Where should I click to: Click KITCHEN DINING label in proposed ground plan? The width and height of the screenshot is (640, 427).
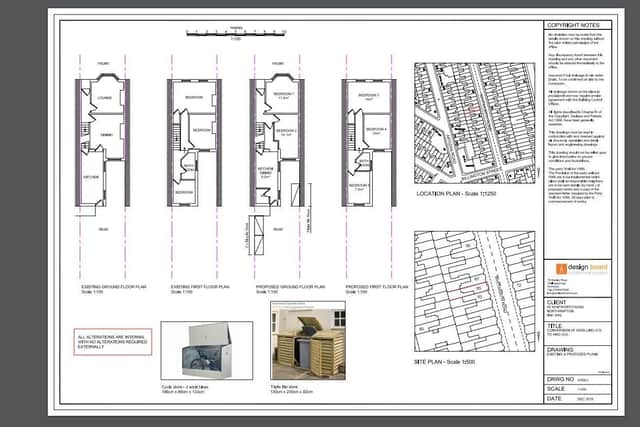point(265,171)
